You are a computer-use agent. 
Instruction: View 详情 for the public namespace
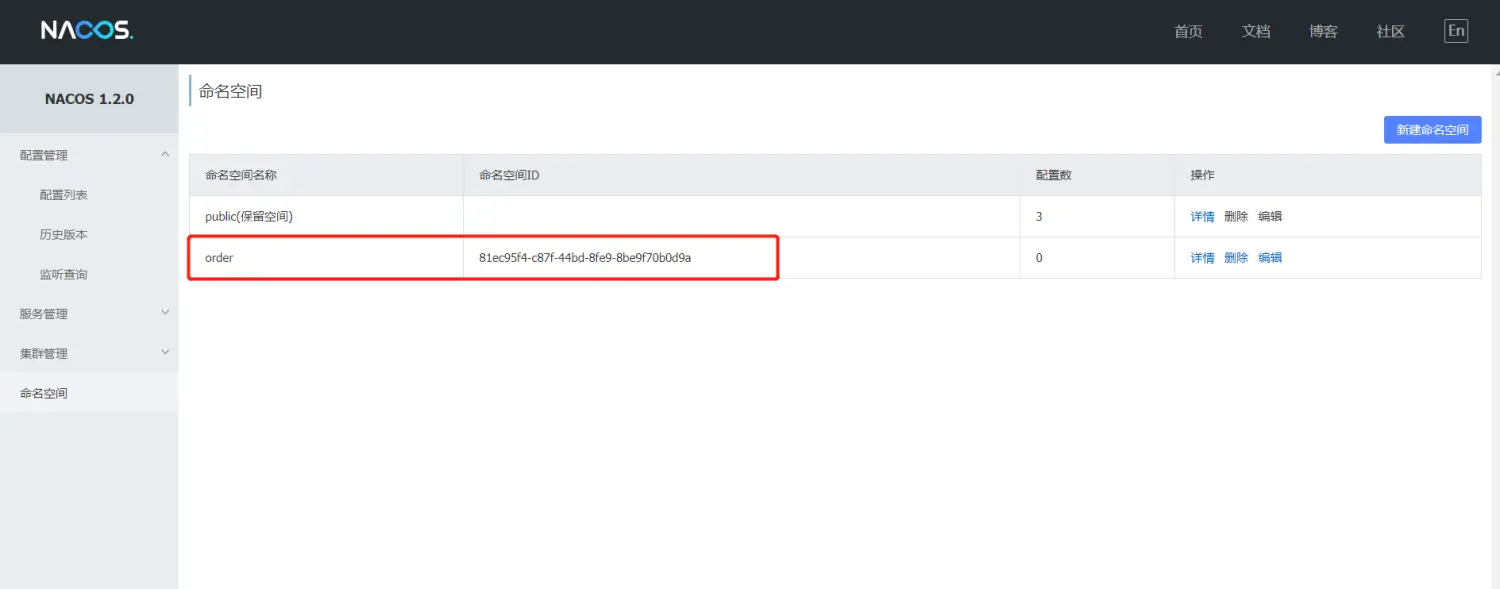click(x=1202, y=217)
